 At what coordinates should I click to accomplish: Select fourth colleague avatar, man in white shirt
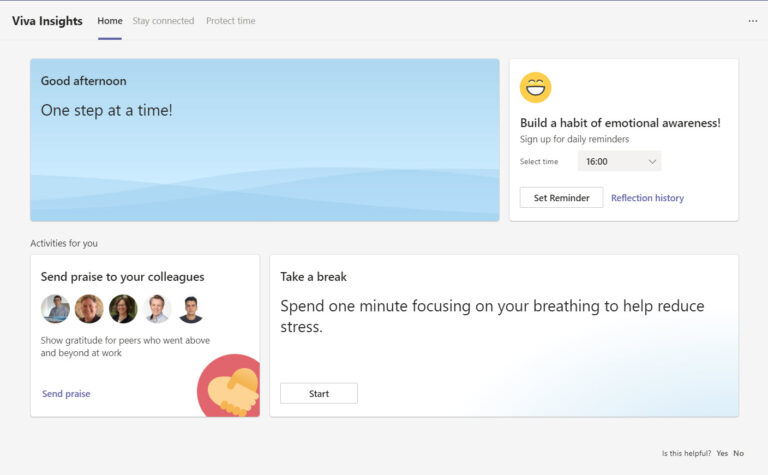tap(157, 309)
